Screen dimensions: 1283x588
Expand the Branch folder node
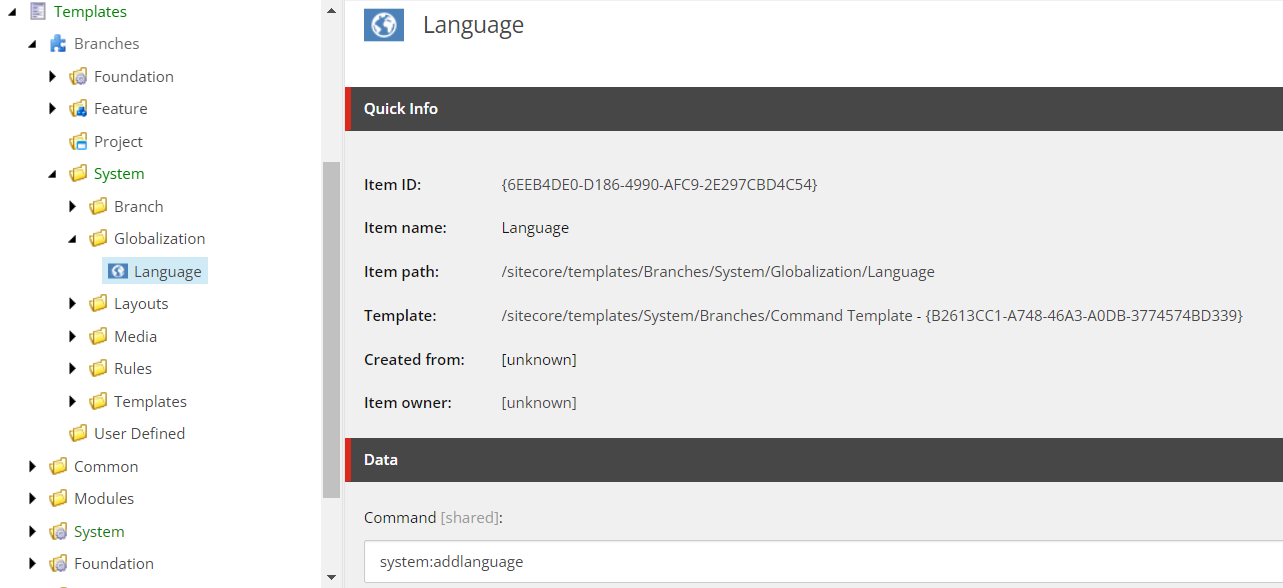[72, 207]
